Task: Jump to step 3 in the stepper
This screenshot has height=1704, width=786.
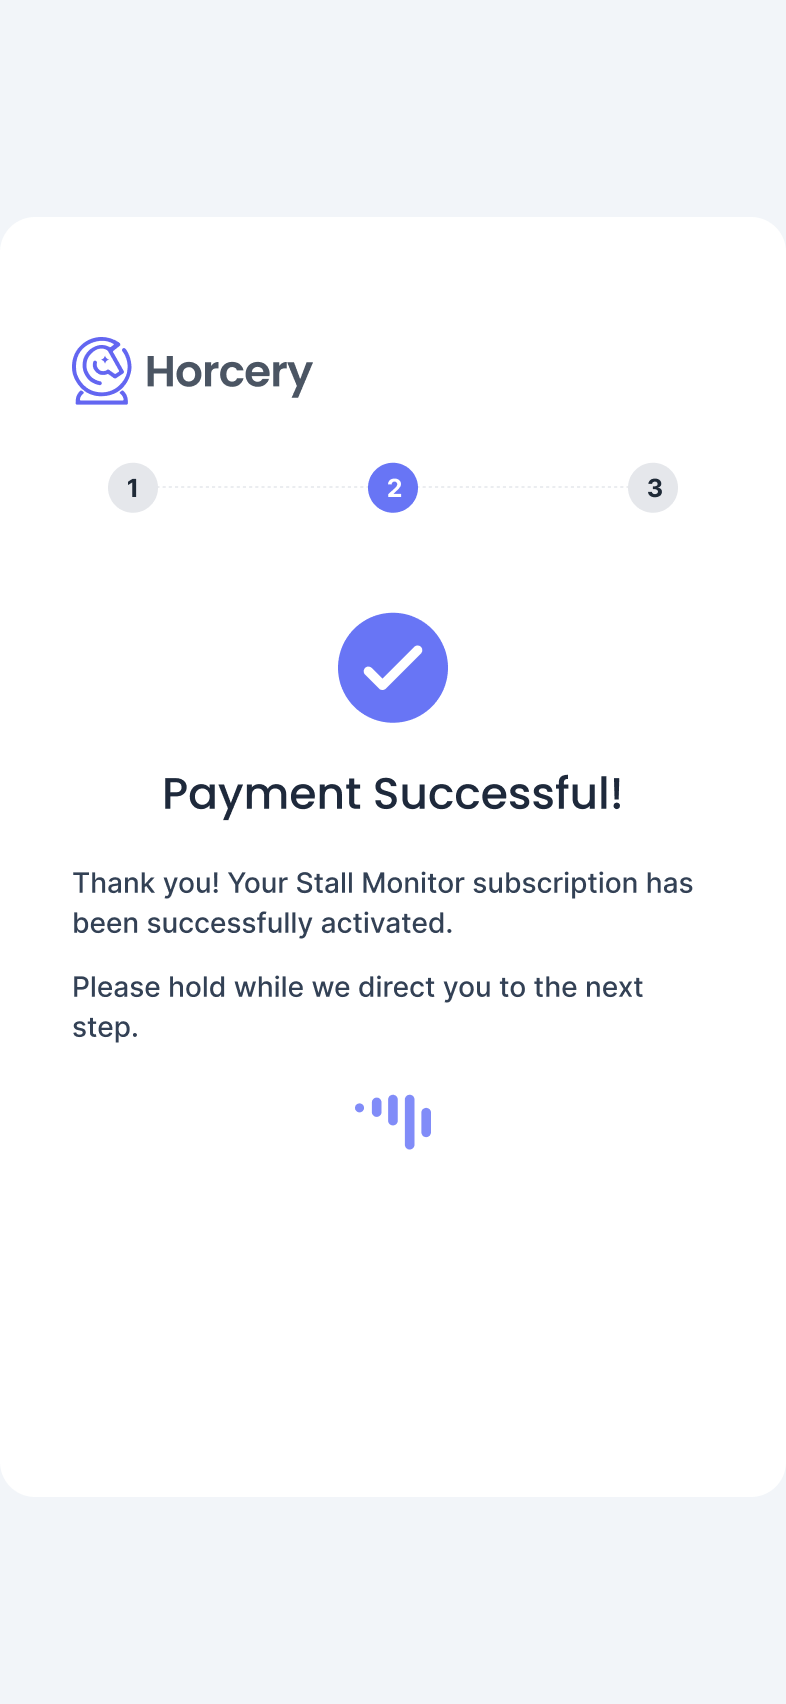Action: (x=653, y=488)
